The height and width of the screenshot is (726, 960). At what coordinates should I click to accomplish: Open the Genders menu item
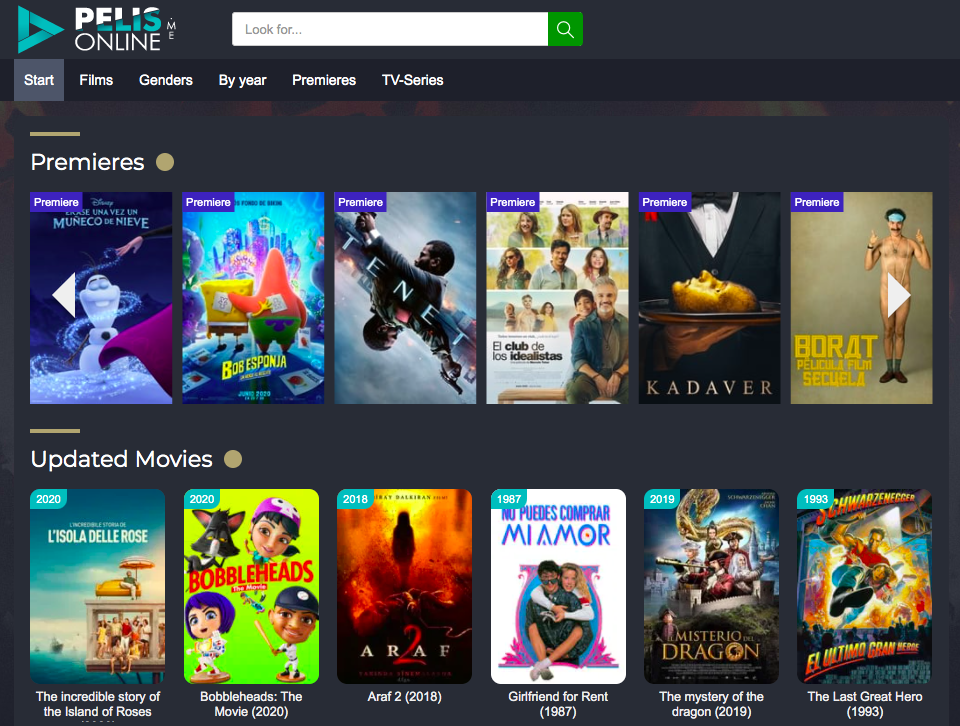(166, 80)
